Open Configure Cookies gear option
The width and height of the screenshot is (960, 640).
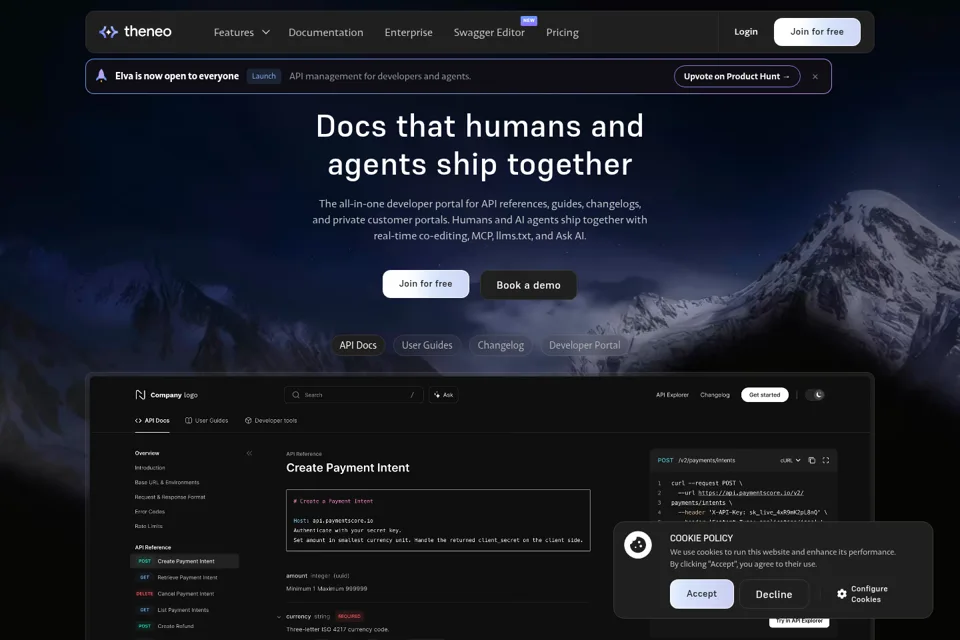point(862,594)
